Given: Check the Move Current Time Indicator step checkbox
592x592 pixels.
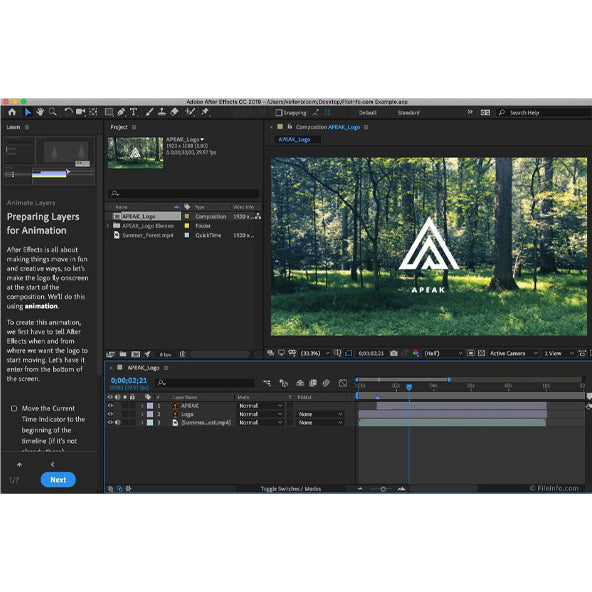Looking at the screenshot, I should 14,408.
